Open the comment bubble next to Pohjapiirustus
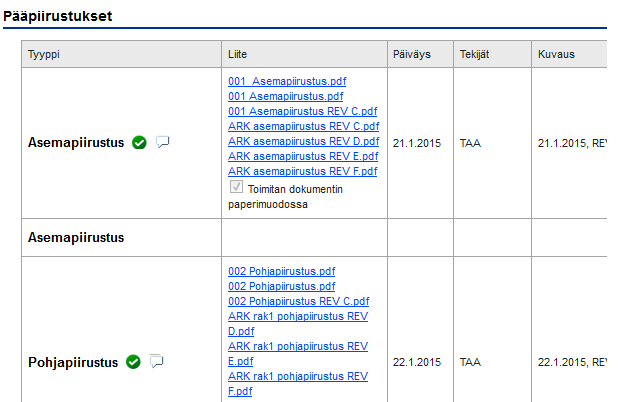Screen dimensions: 619x402 click(157, 361)
